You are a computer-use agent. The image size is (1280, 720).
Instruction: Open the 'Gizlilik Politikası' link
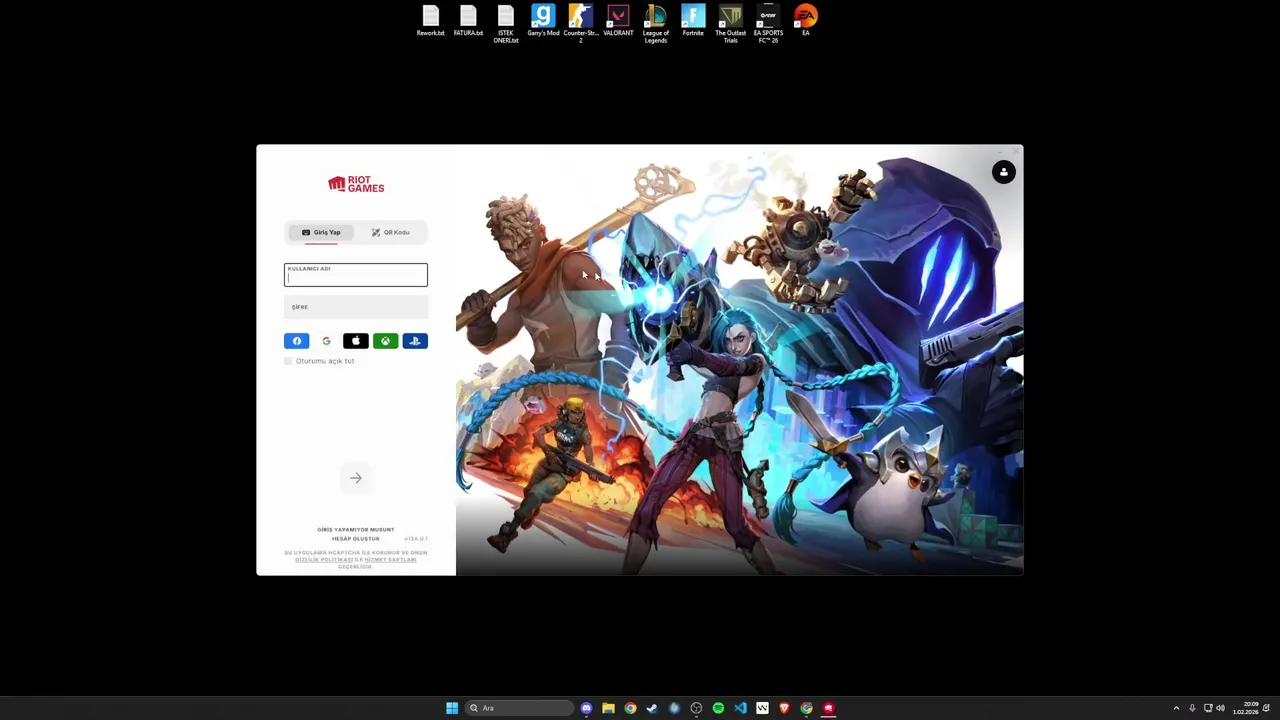pos(324,559)
